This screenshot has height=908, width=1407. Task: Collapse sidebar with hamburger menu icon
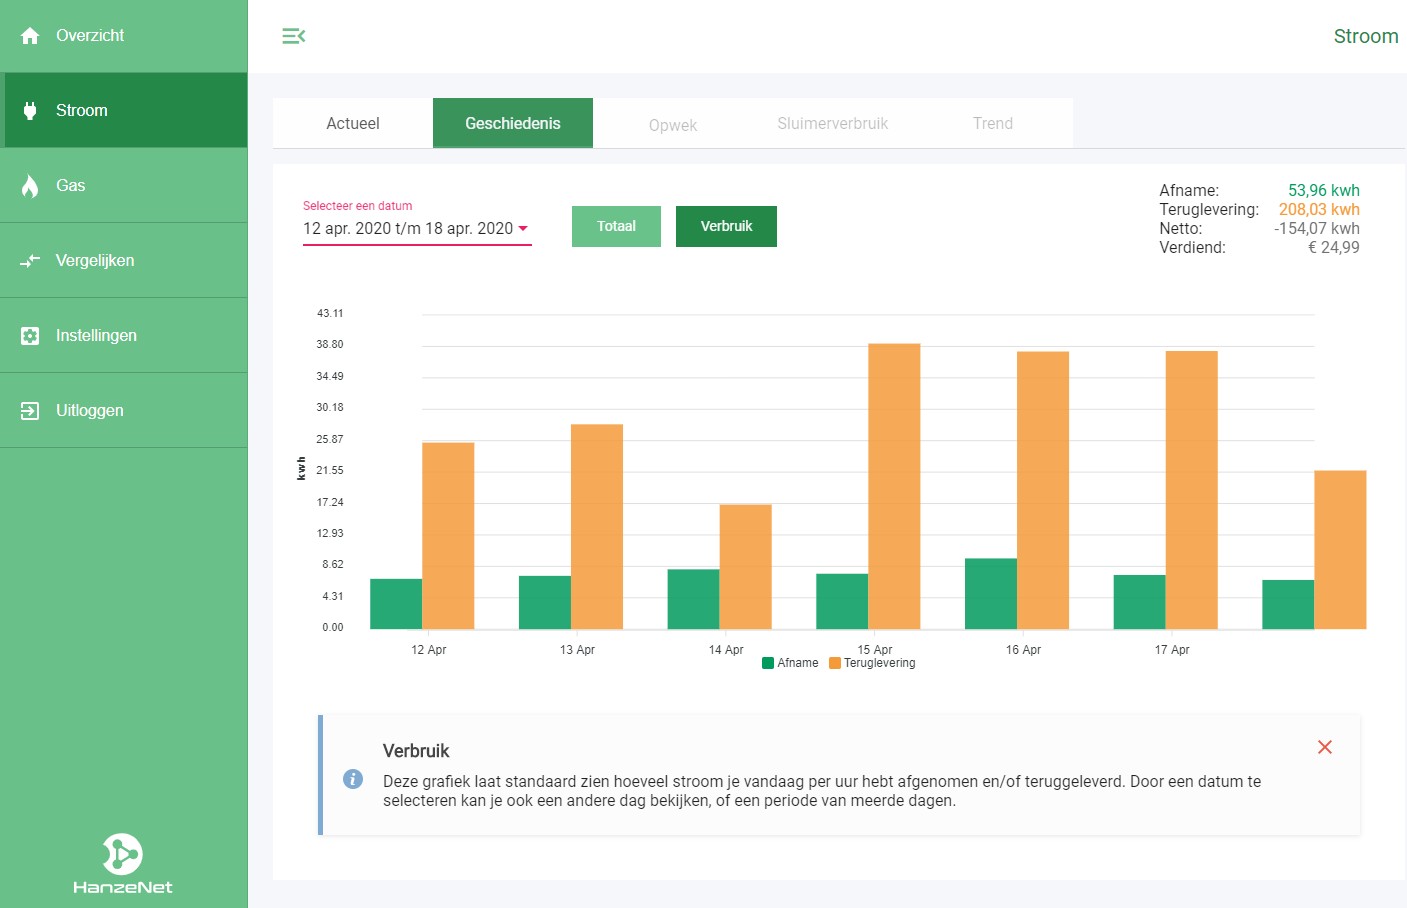293,36
